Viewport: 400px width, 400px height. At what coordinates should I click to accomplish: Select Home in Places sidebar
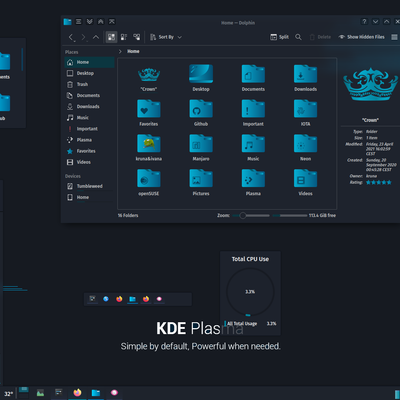click(89, 62)
